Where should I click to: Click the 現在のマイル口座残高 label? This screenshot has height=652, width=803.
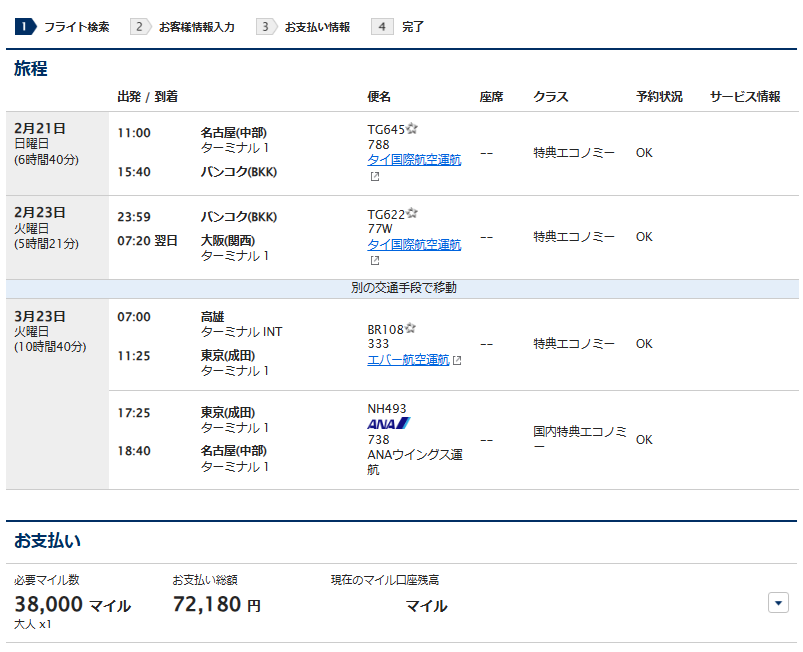385,580
